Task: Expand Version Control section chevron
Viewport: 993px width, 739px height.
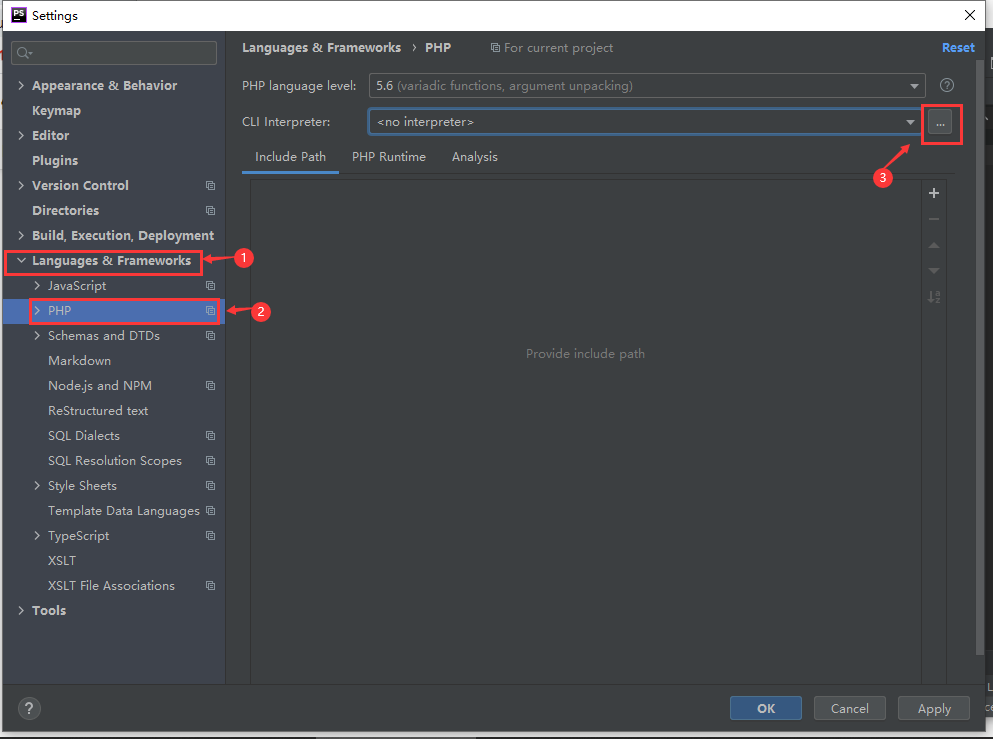Action: pos(21,186)
